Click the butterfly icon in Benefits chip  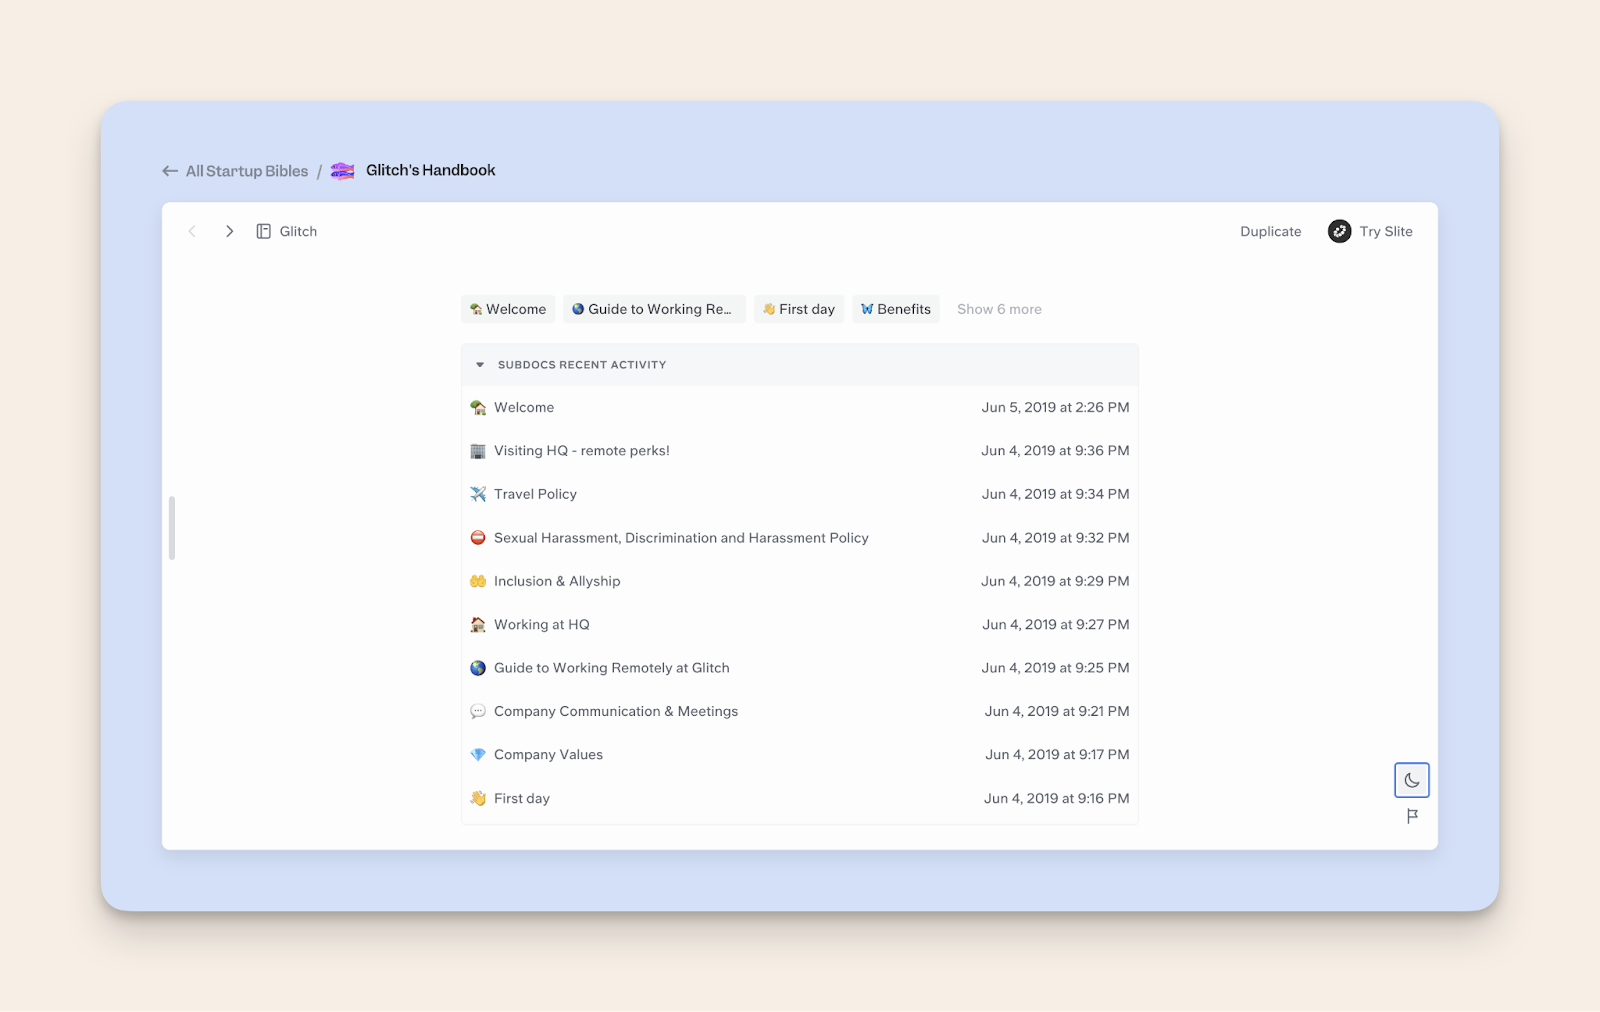867,309
